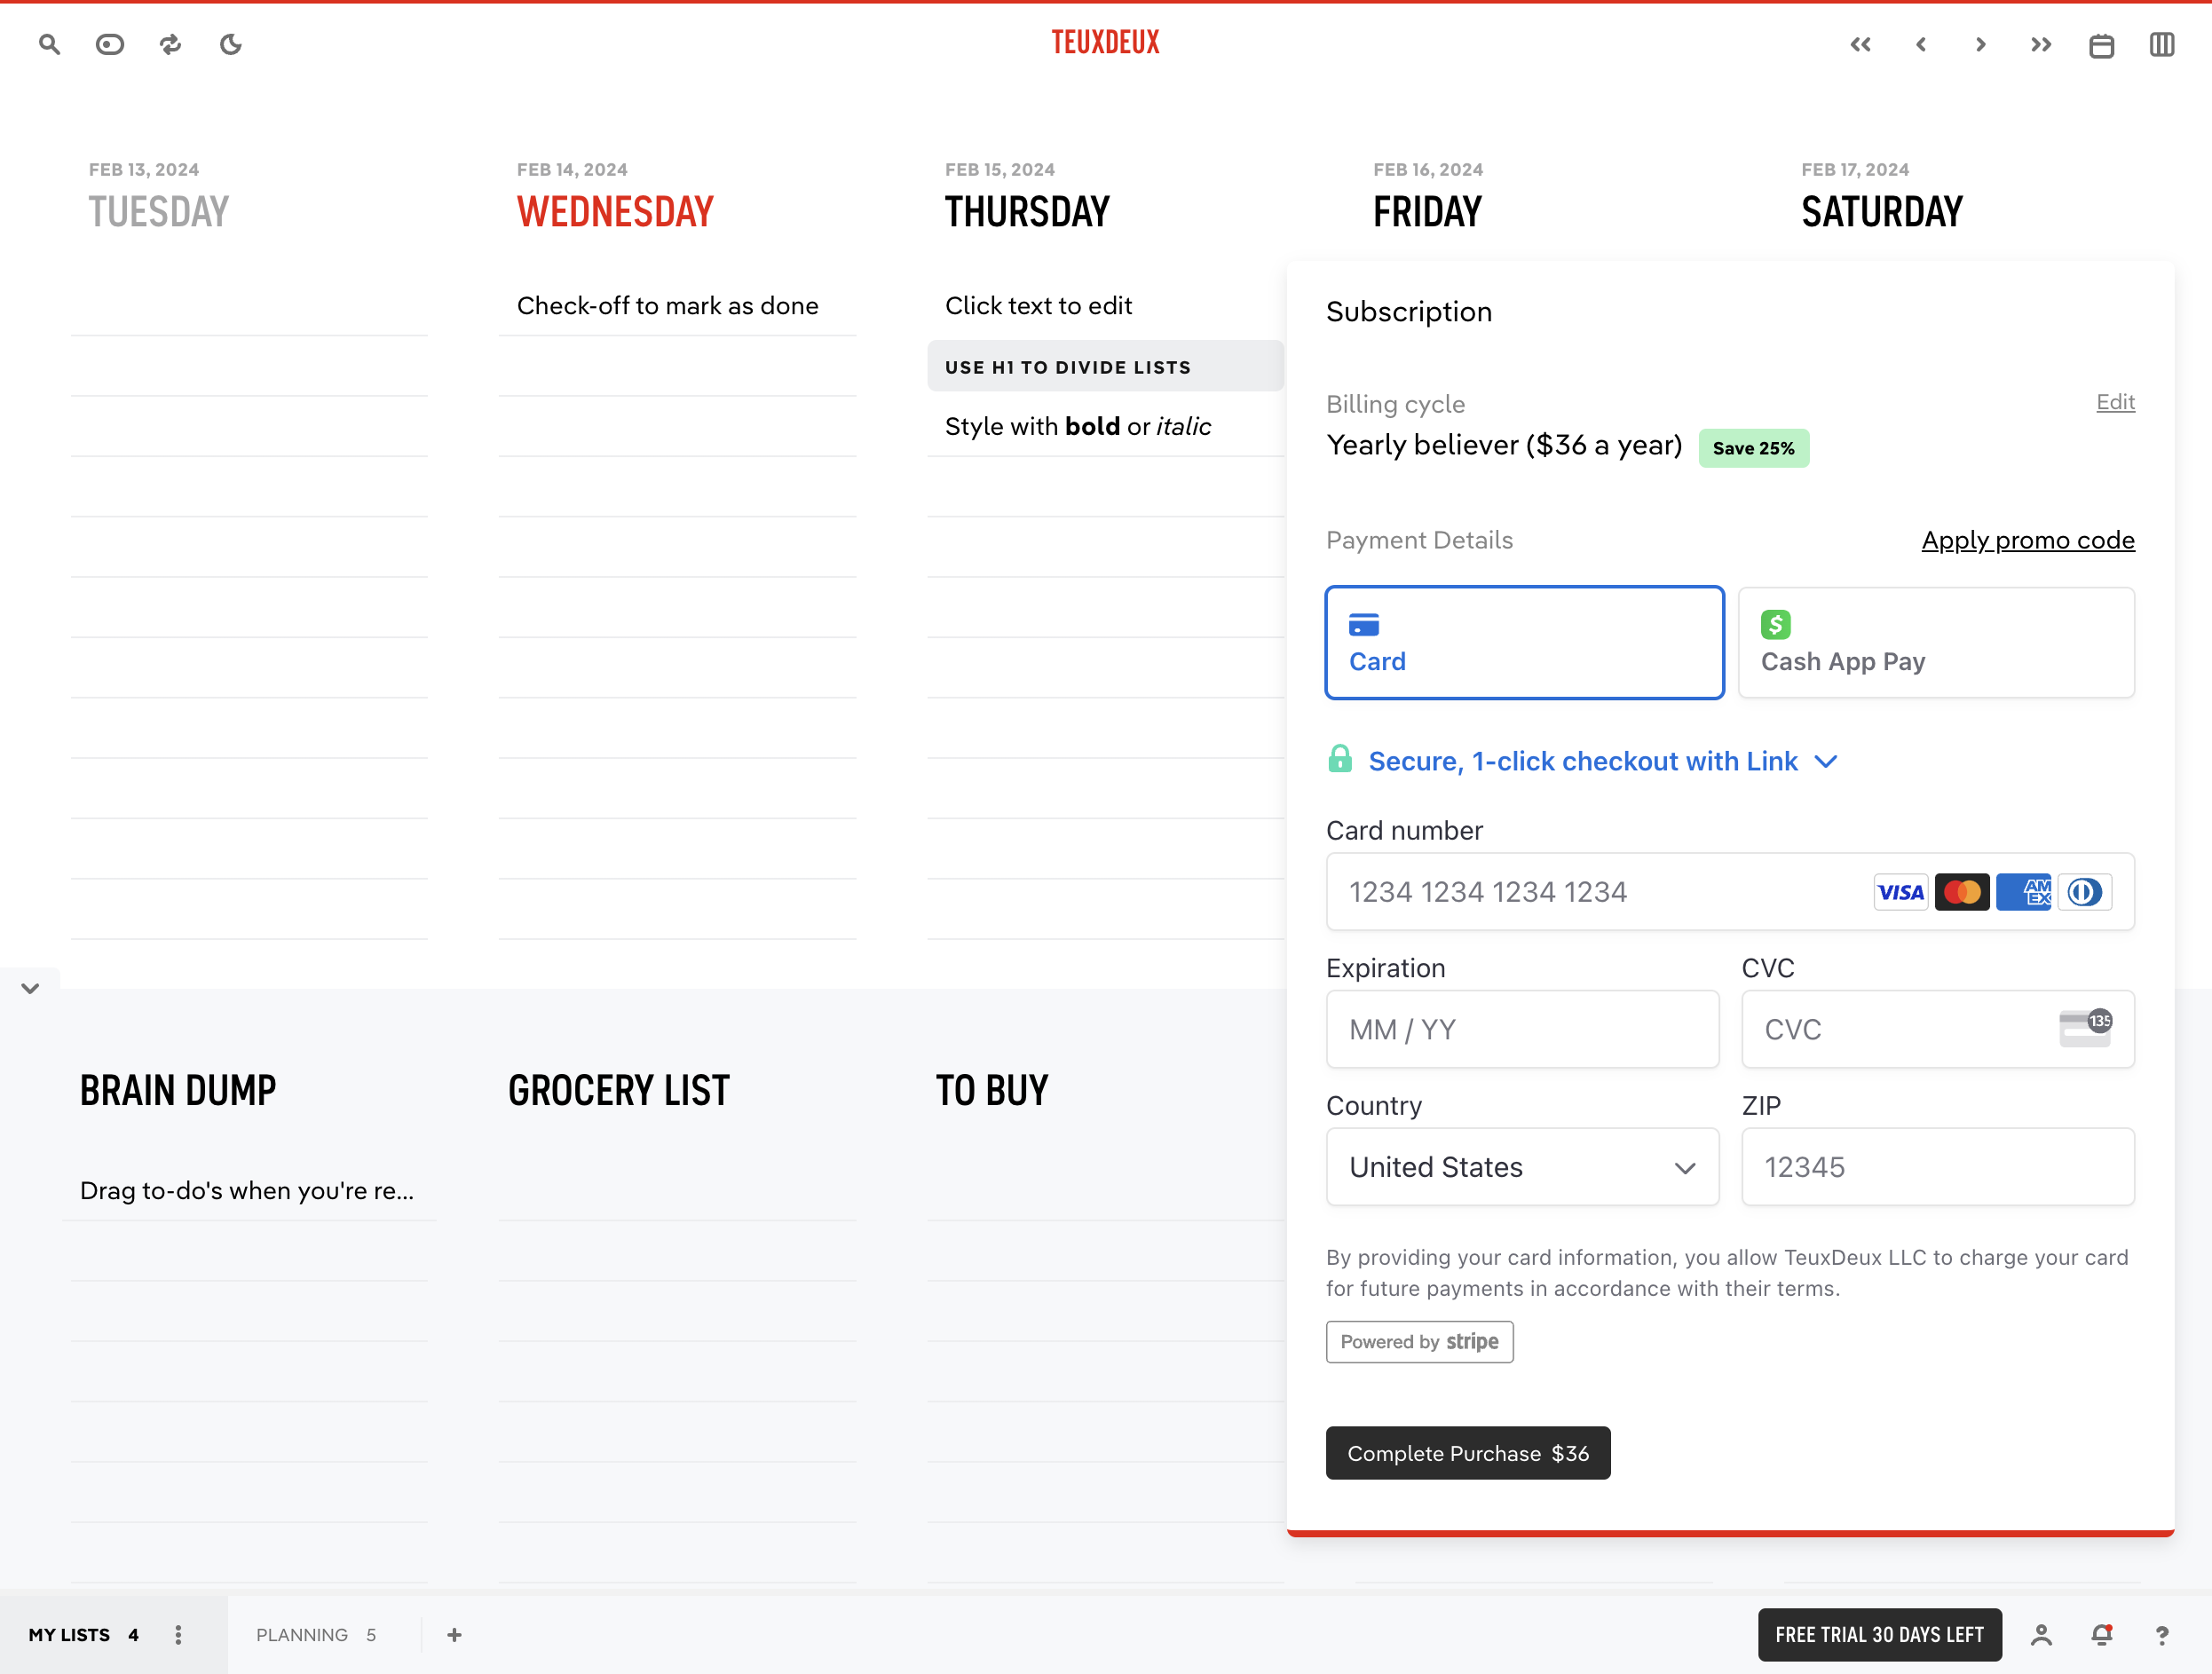This screenshot has width=2212, height=1674.
Task: Click 'Drag to-do's when you're re...' item
Action: [x=247, y=1191]
